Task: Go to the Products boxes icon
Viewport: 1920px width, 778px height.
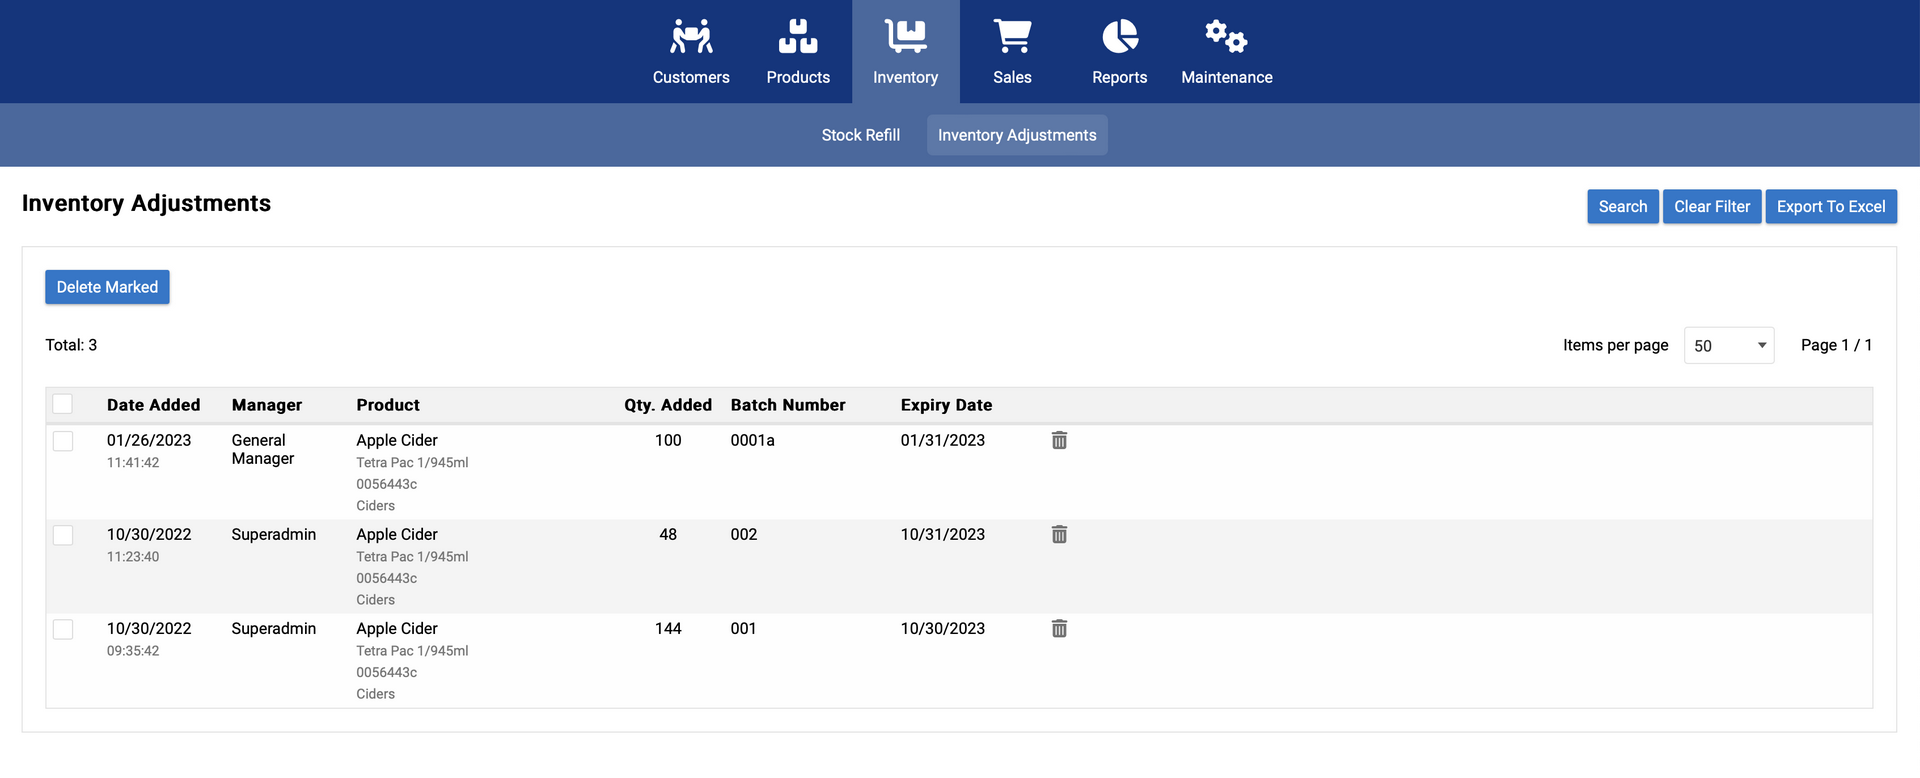Action: click(798, 37)
